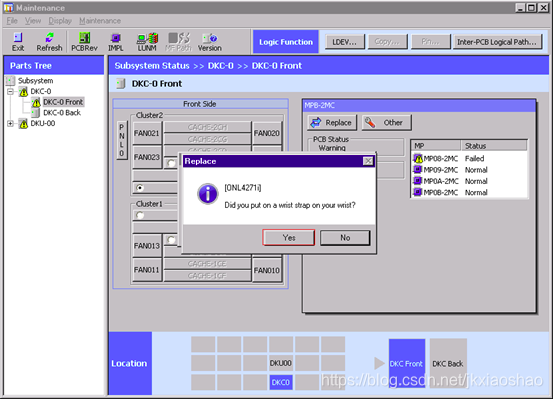The width and height of the screenshot is (553, 399).
Task: Click the MP08-2MC failed warning icon
Action: [418, 158]
